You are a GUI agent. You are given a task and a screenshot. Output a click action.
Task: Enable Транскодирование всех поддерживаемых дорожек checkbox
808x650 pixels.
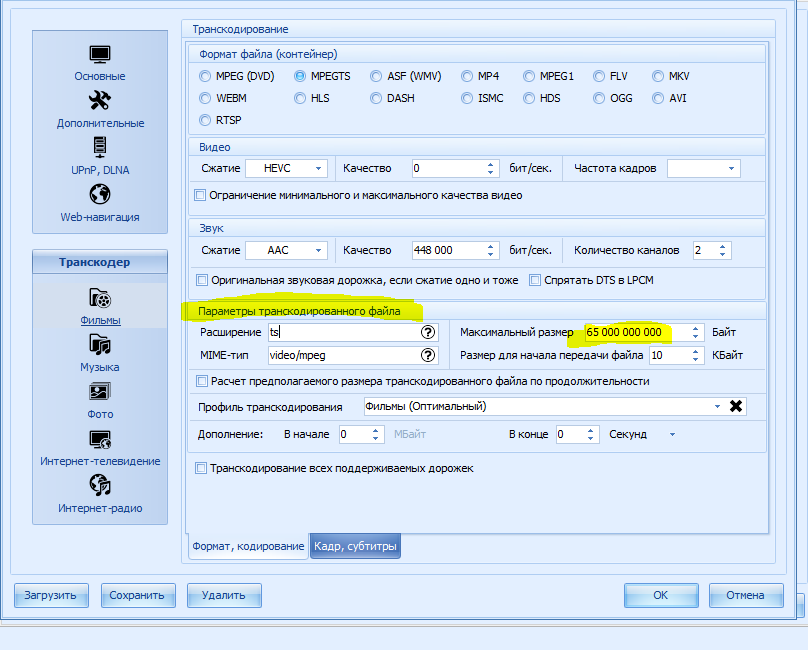coord(201,468)
